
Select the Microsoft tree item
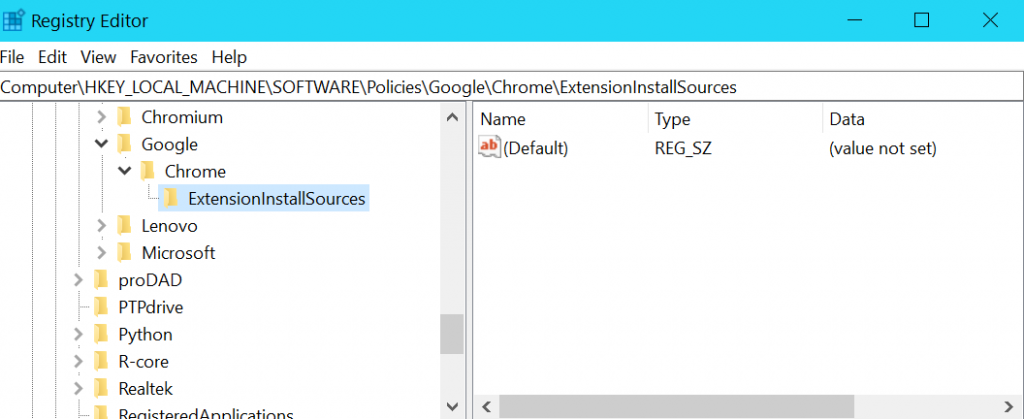[178, 253]
